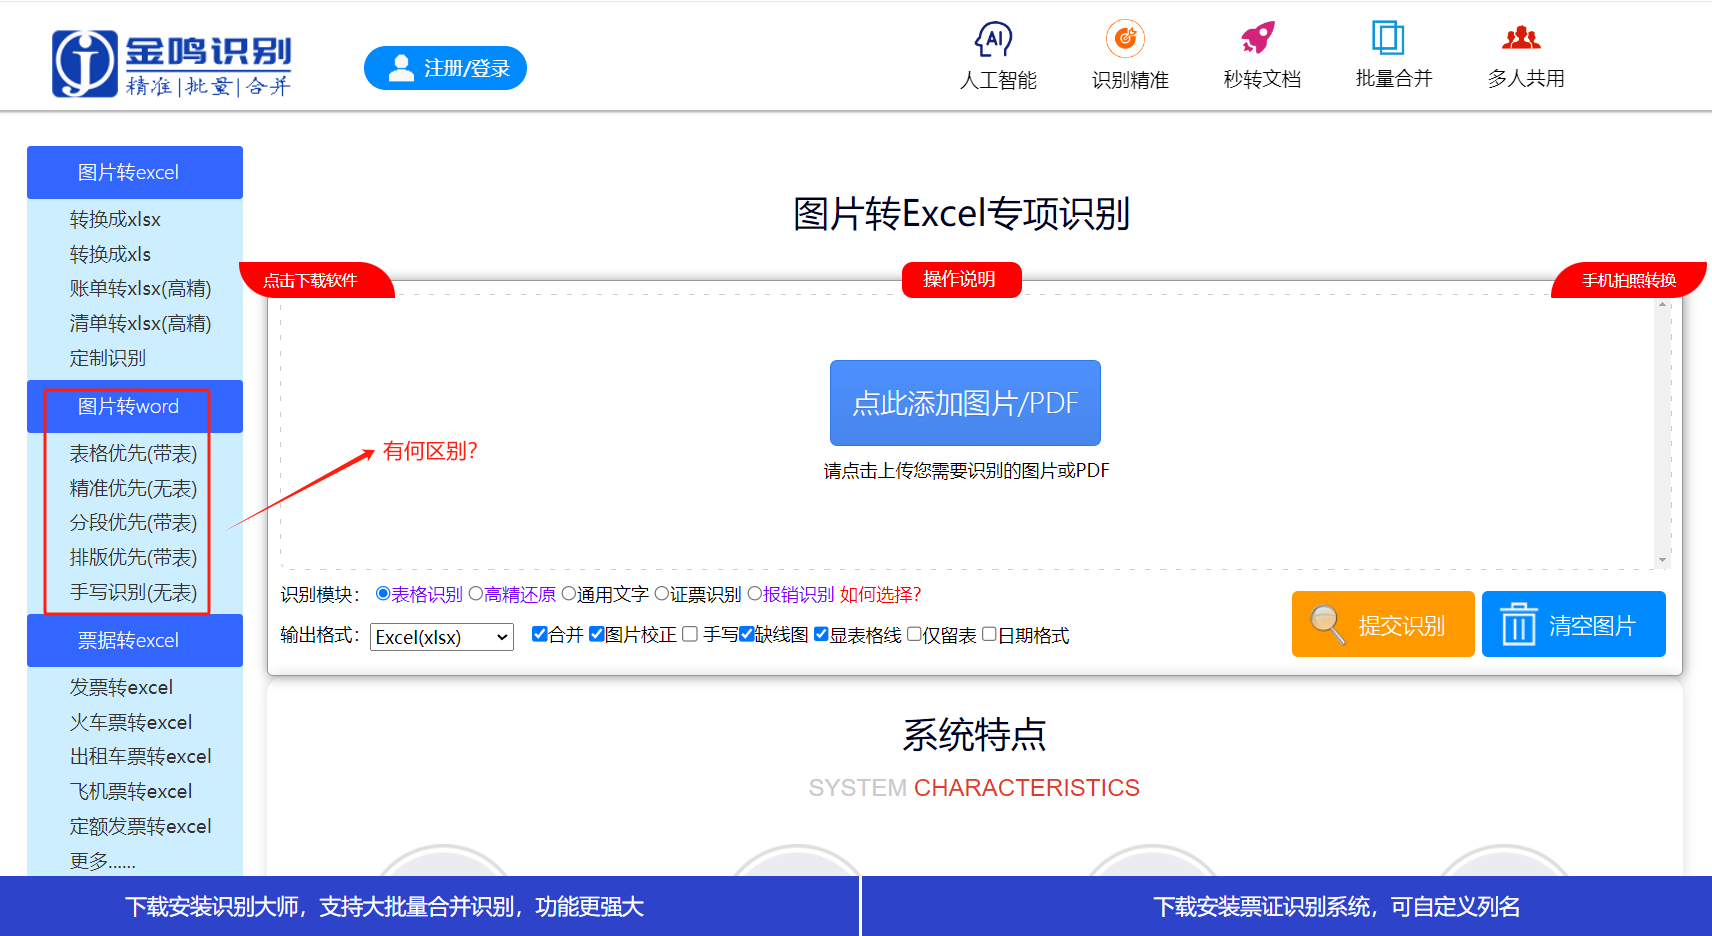Select 精准优先(无表) word option

133,488
